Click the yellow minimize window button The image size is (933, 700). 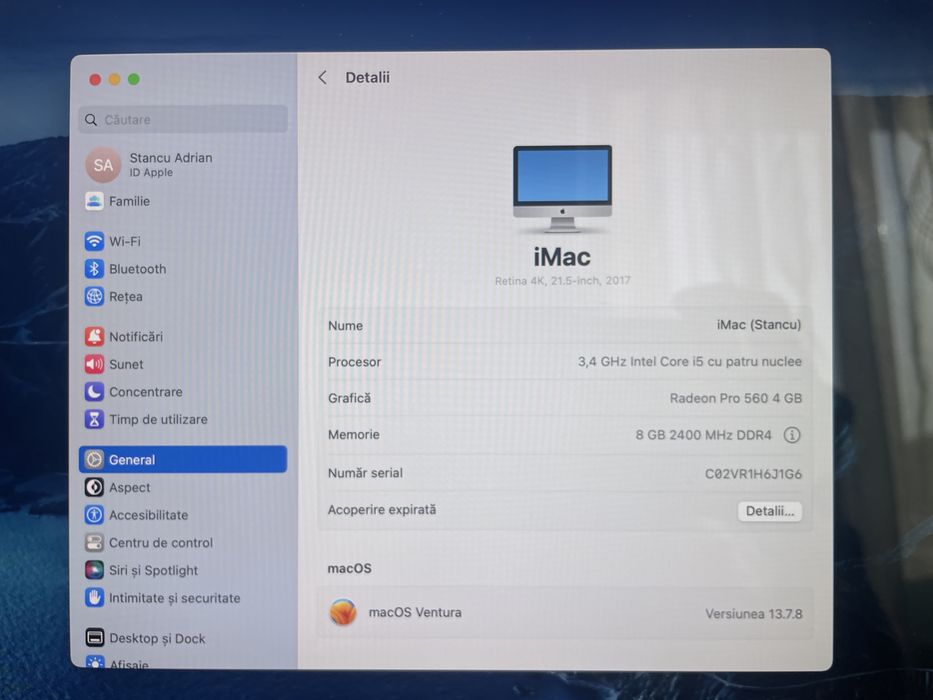tap(114, 79)
